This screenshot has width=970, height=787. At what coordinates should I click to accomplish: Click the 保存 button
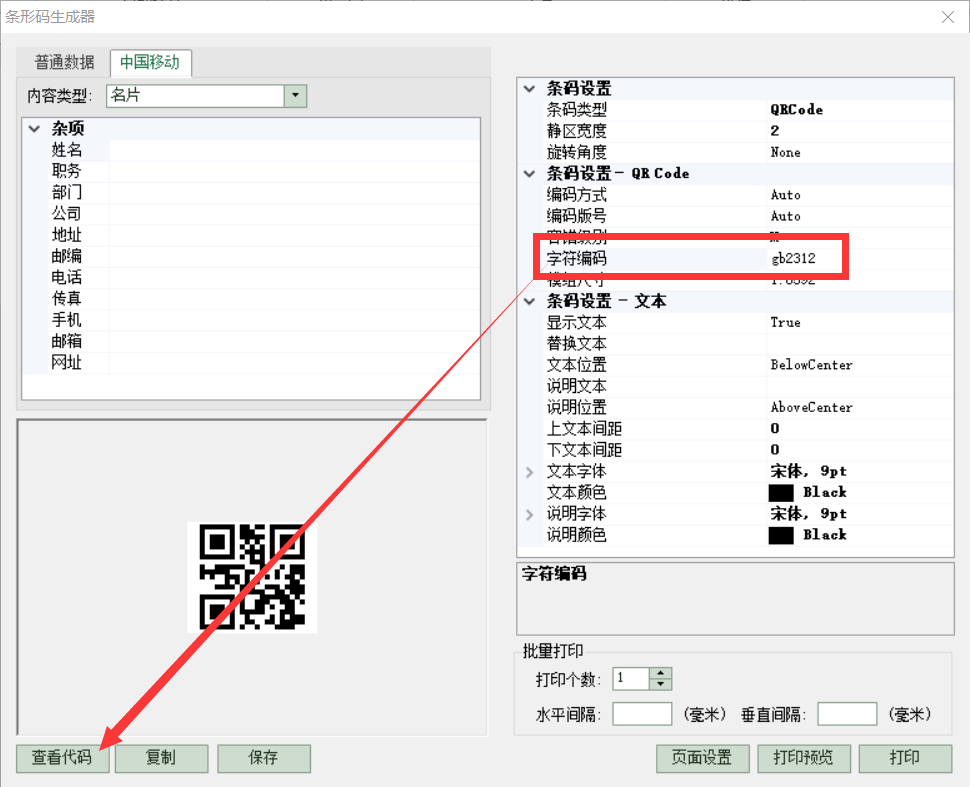pyautogui.click(x=264, y=758)
